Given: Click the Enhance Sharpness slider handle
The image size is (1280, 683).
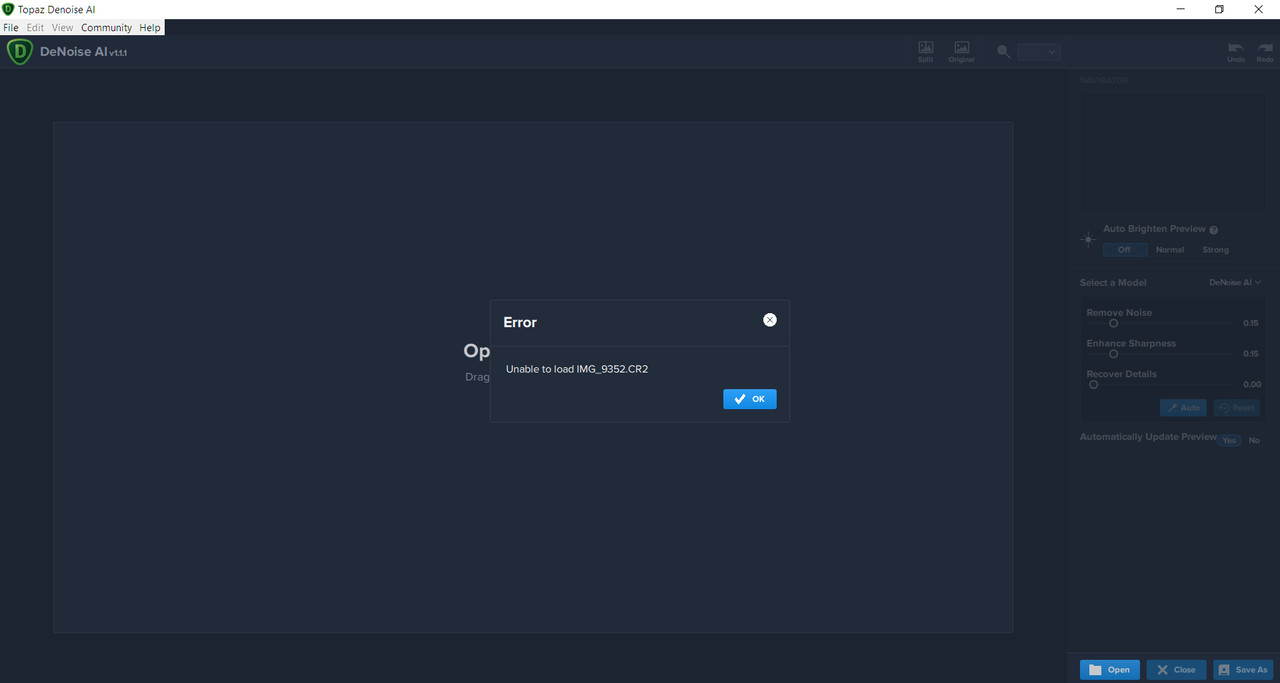Looking at the screenshot, I should tap(1113, 354).
